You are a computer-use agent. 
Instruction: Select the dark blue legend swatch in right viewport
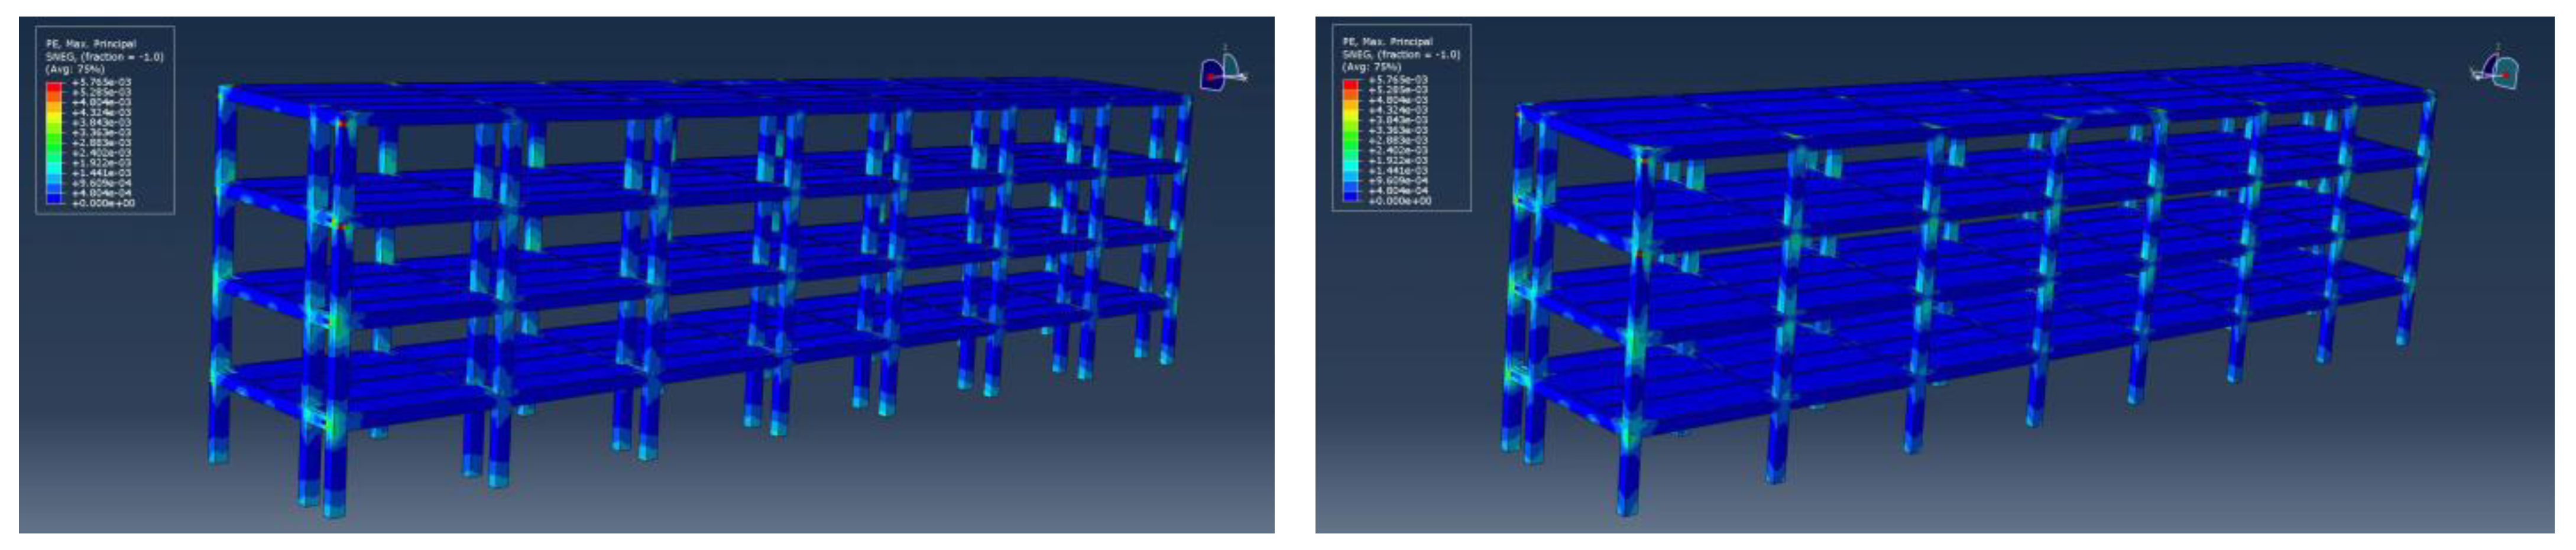click(1351, 196)
